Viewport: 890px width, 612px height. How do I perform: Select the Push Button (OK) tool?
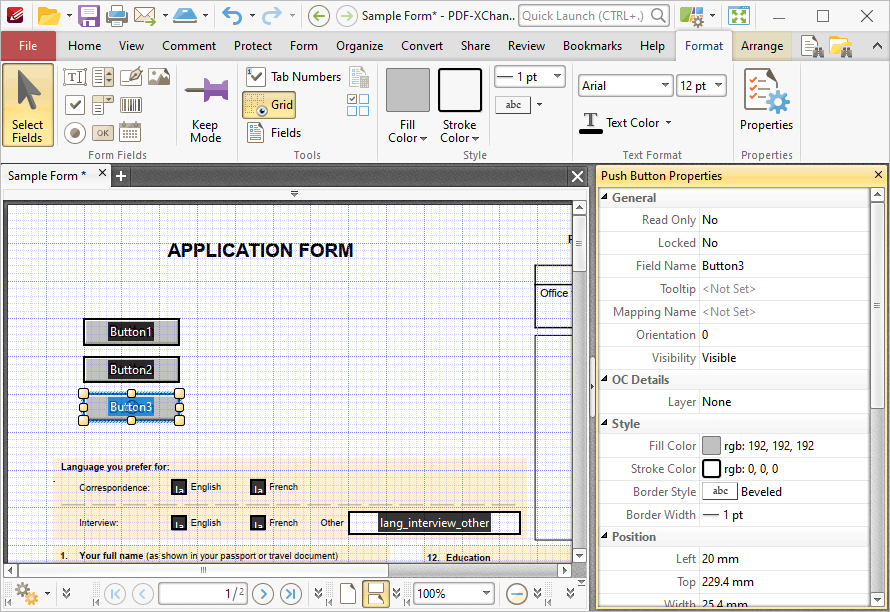(103, 132)
